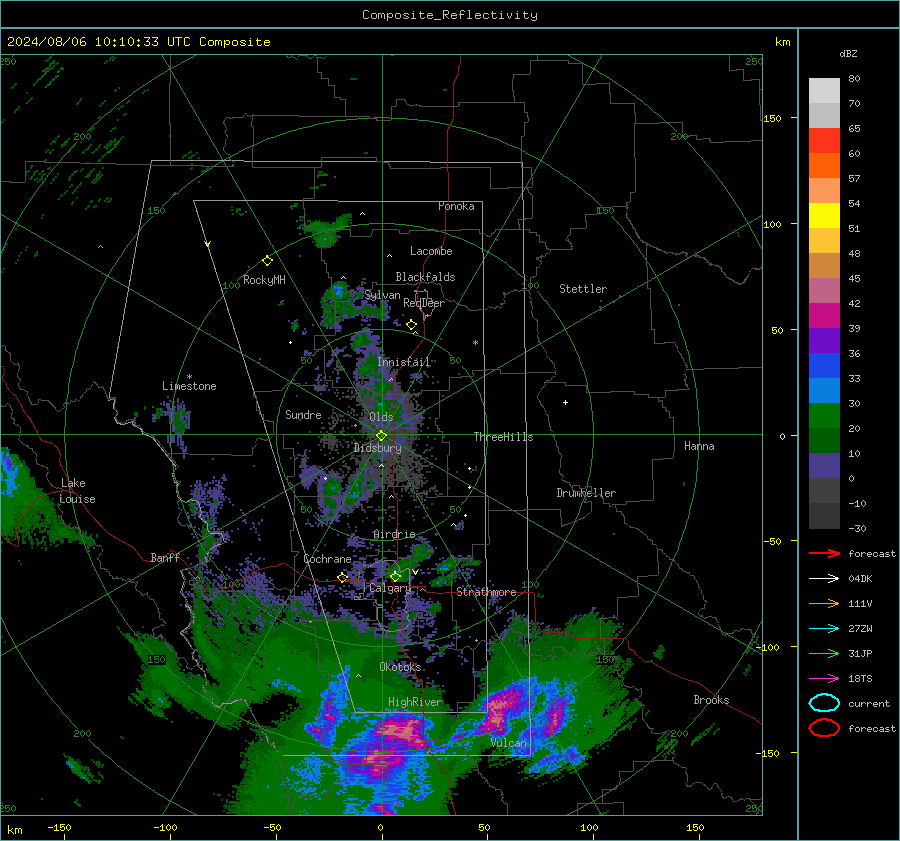Click the 'km' label in bottom-left corner

pos(15,830)
